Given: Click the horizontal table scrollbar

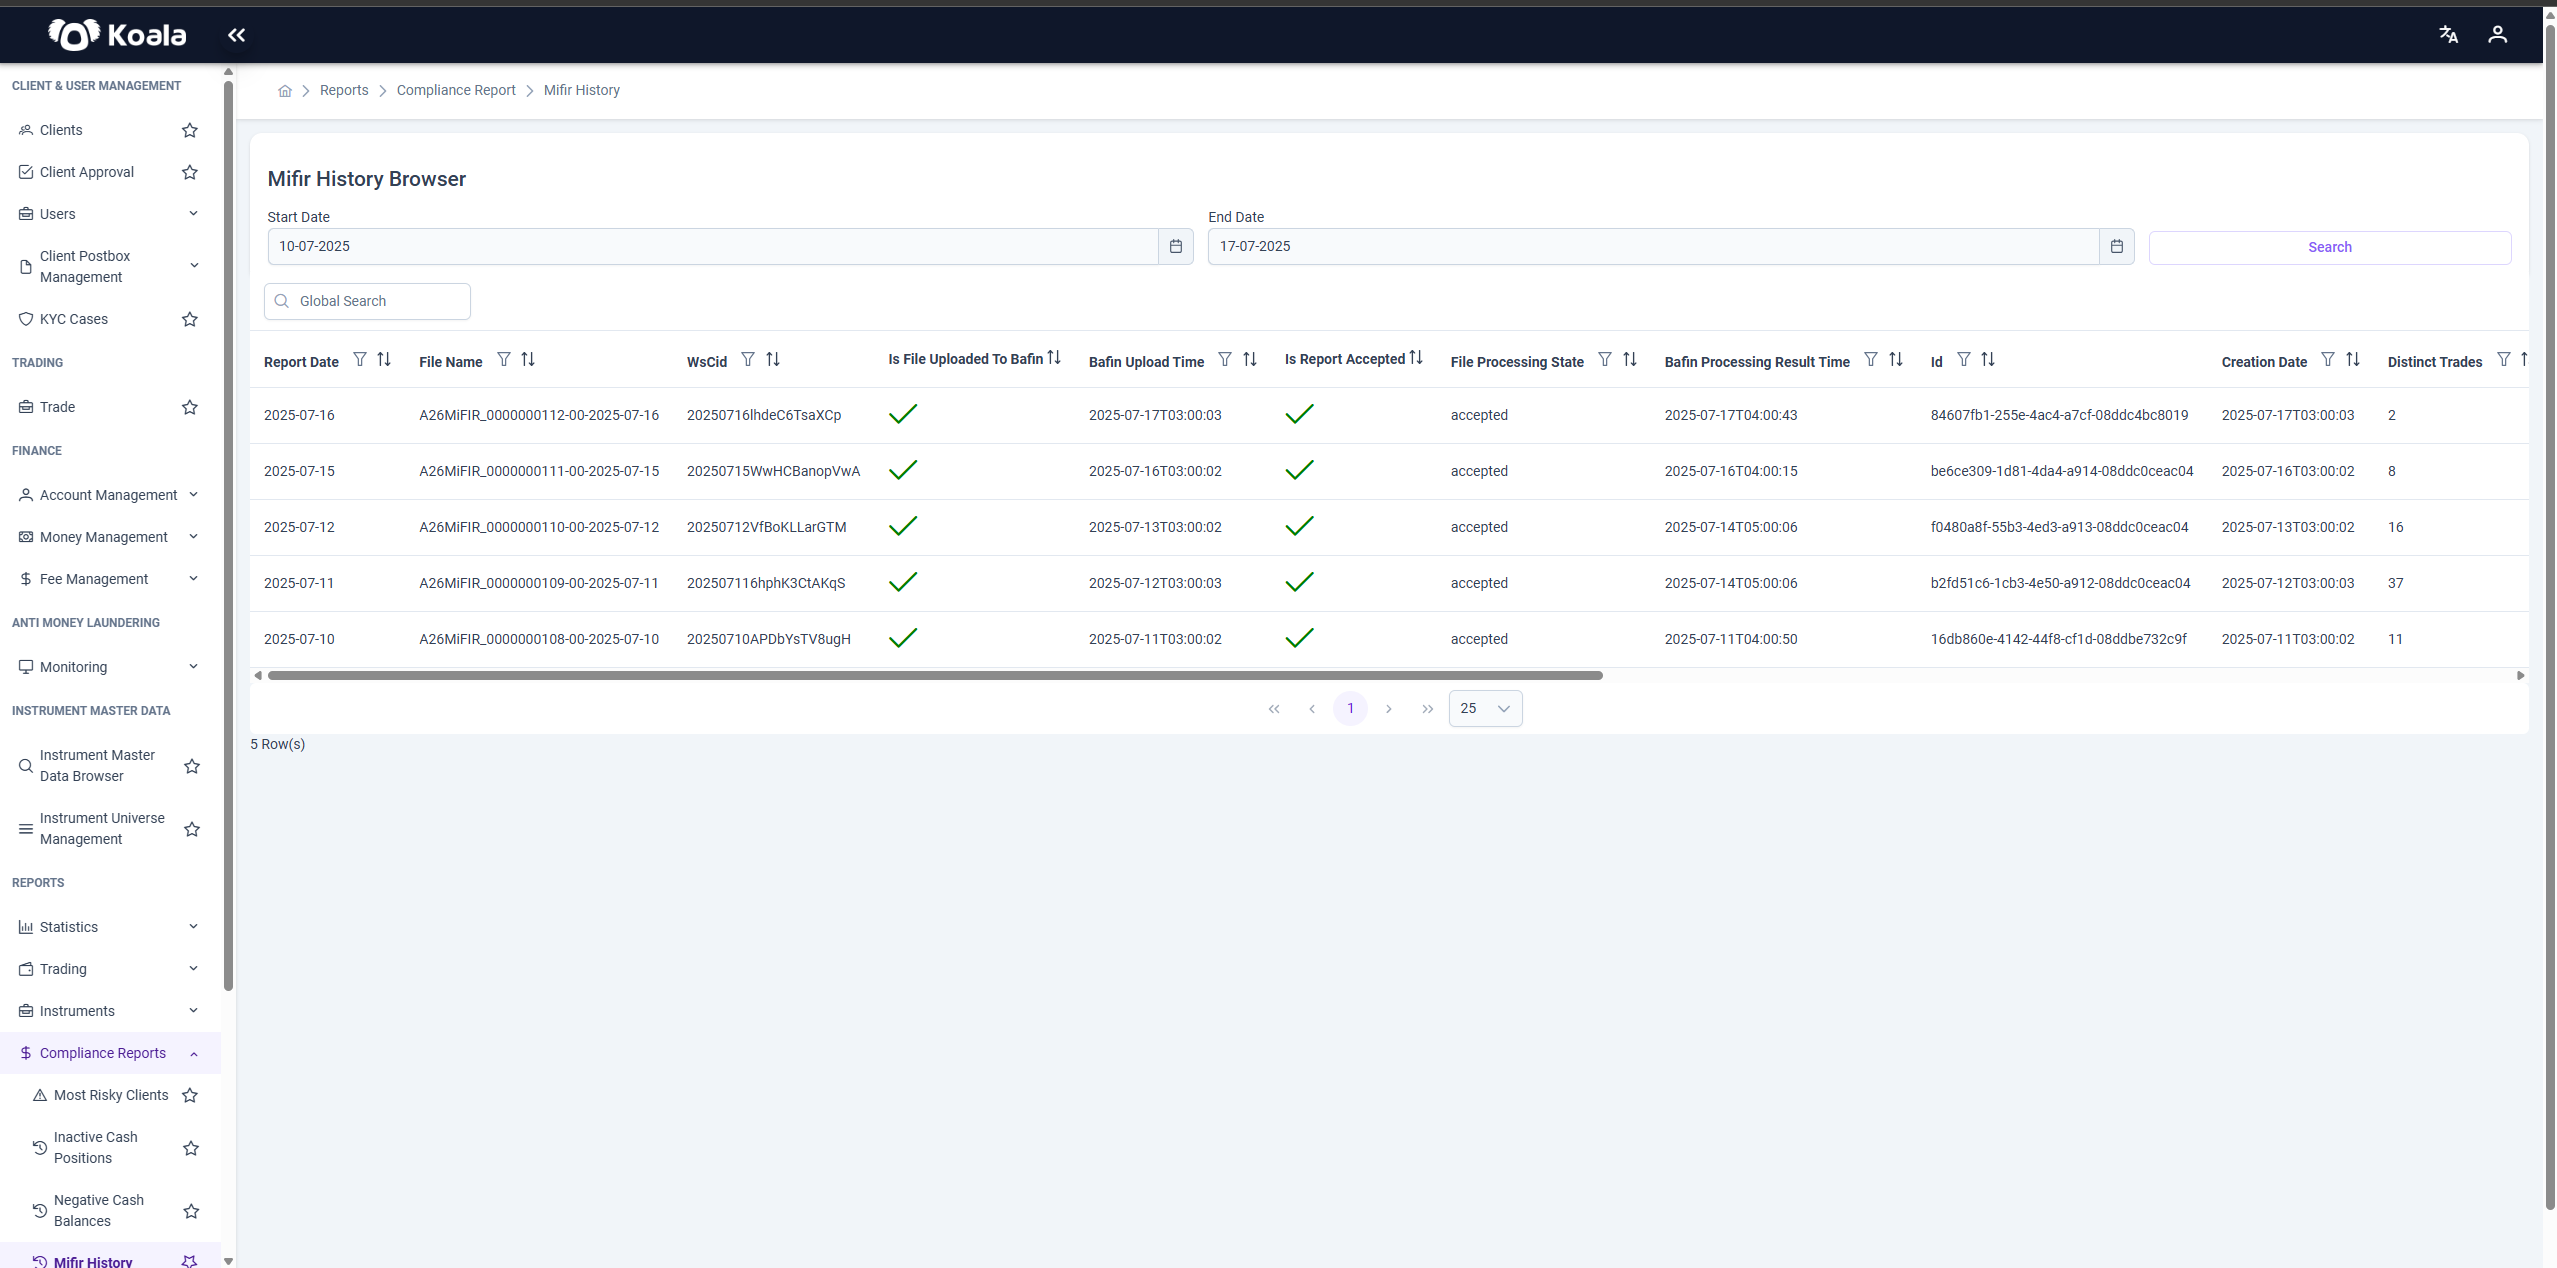Looking at the screenshot, I should [935, 676].
